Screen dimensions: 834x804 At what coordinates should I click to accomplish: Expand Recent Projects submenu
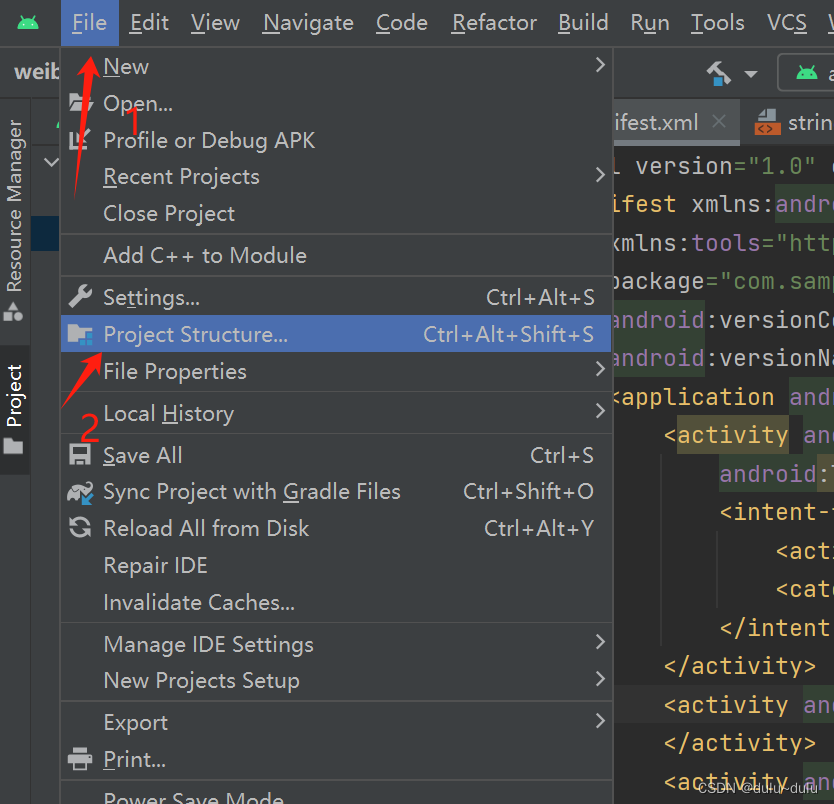[x=336, y=177]
